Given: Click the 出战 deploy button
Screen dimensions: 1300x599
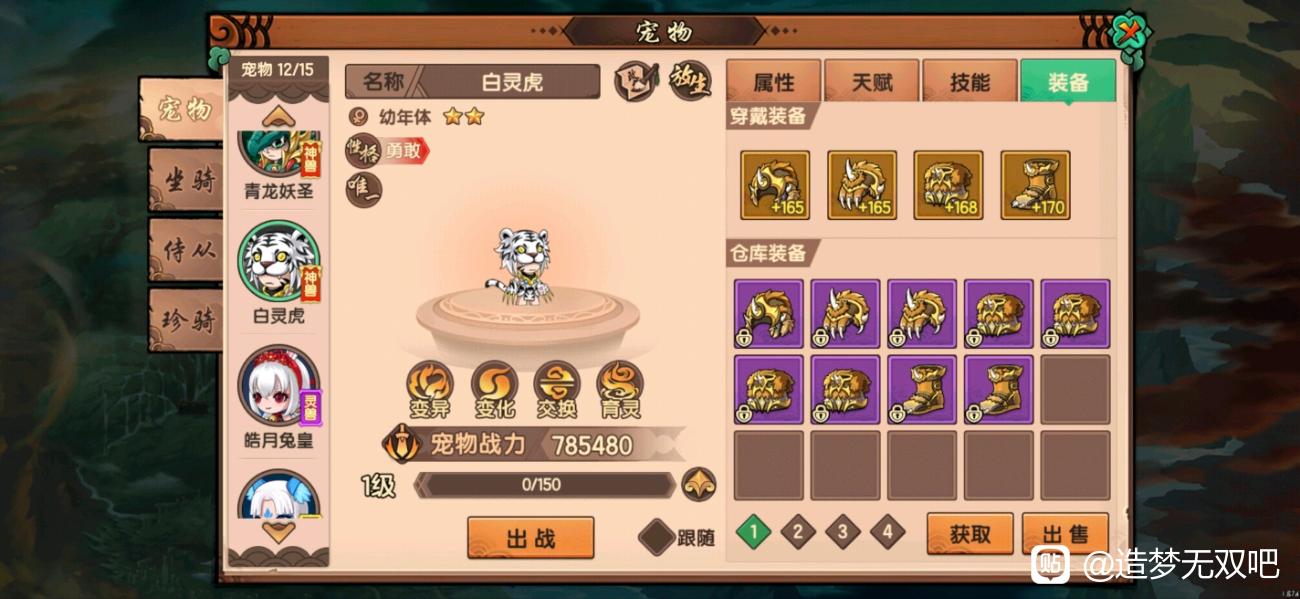Looking at the screenshot, I should pos(530,539).
